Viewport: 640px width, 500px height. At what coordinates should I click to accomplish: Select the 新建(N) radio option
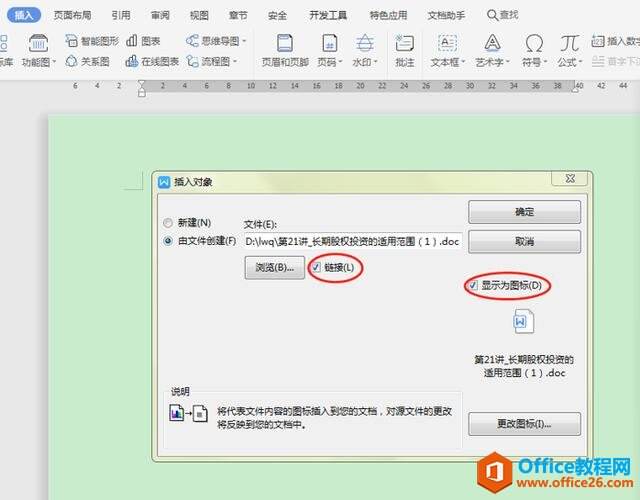point(168,223)
